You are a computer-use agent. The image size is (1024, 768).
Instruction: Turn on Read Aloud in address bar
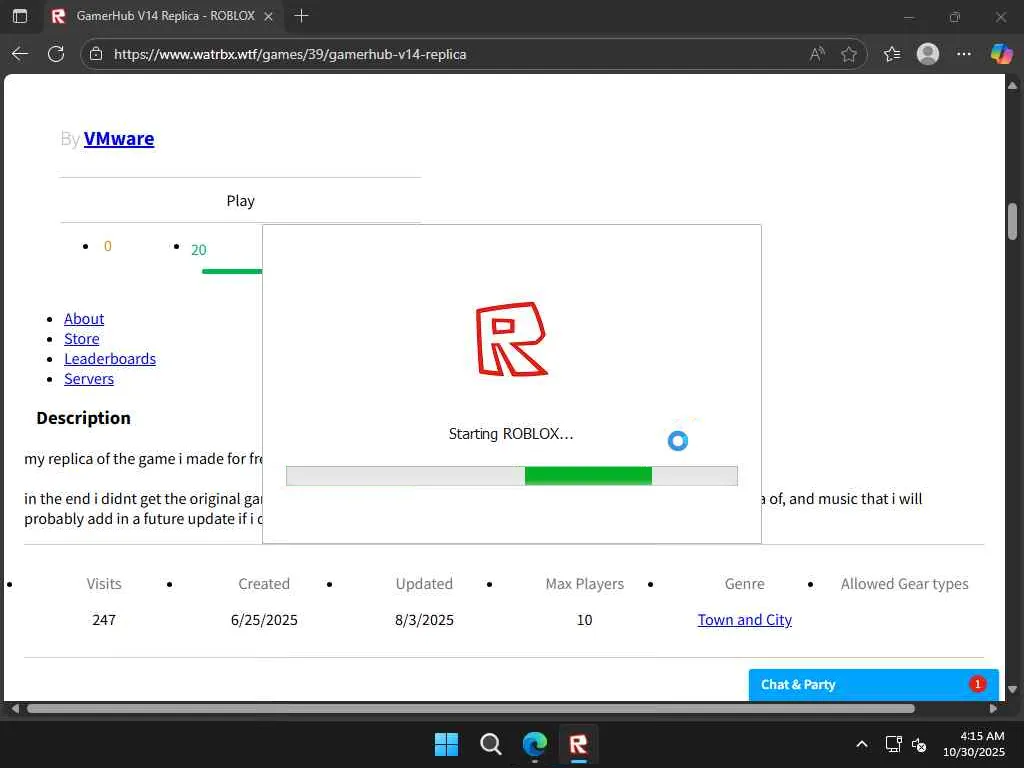816,54
